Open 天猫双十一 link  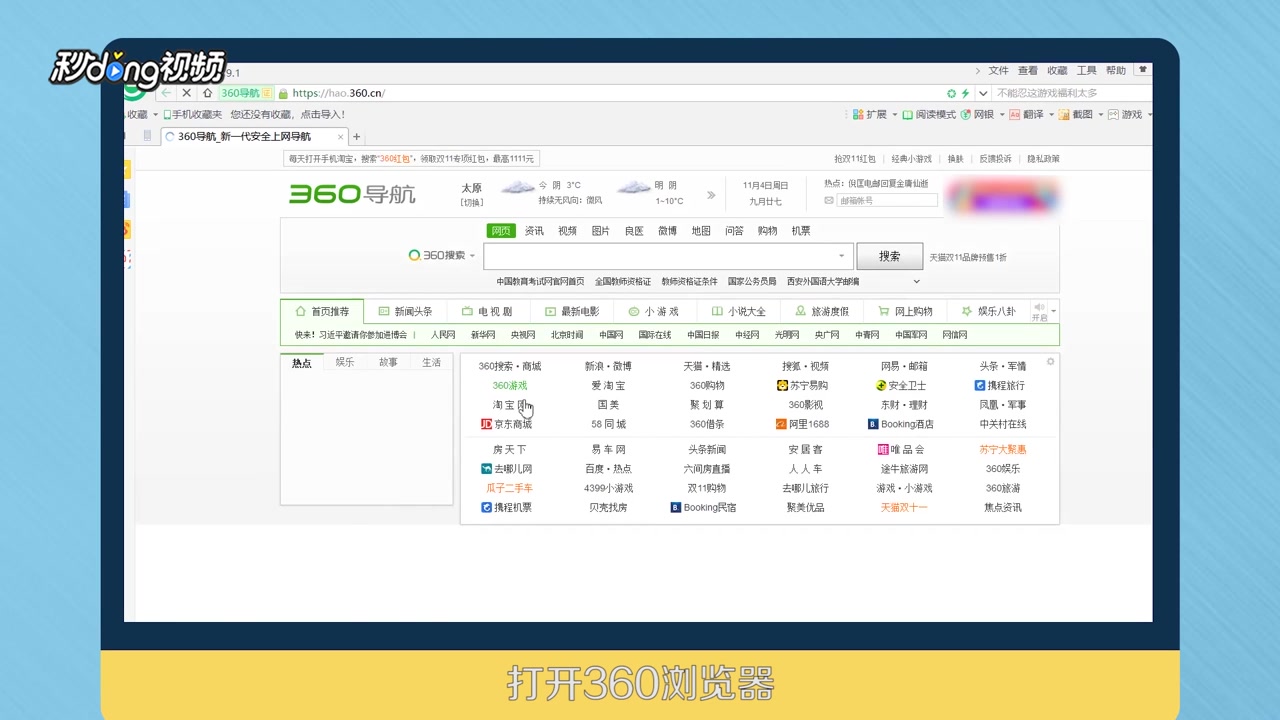click(904, 508)
